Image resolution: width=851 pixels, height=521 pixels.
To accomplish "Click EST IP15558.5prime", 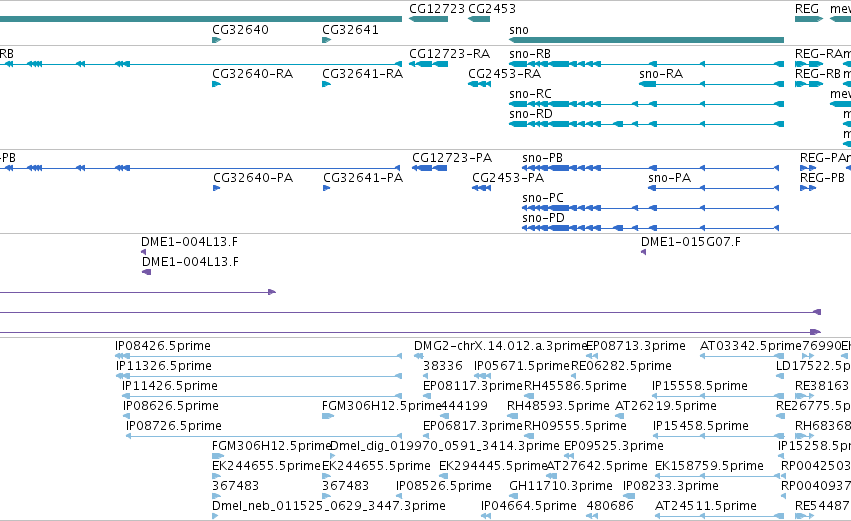I will pyautogui.click(x=700, y=386).
